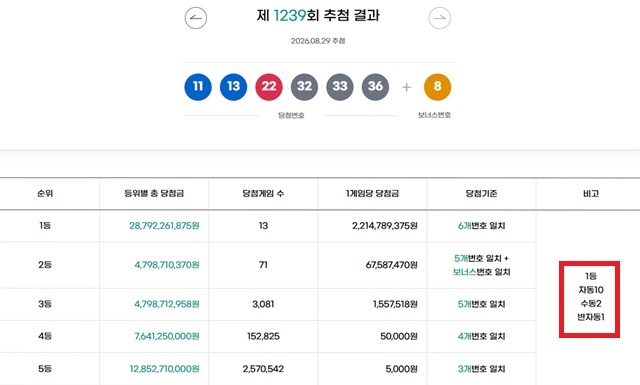Click total prize 28,792,261,875원
Viewport: 640px width, 385px height.
(x=164, y=225)
